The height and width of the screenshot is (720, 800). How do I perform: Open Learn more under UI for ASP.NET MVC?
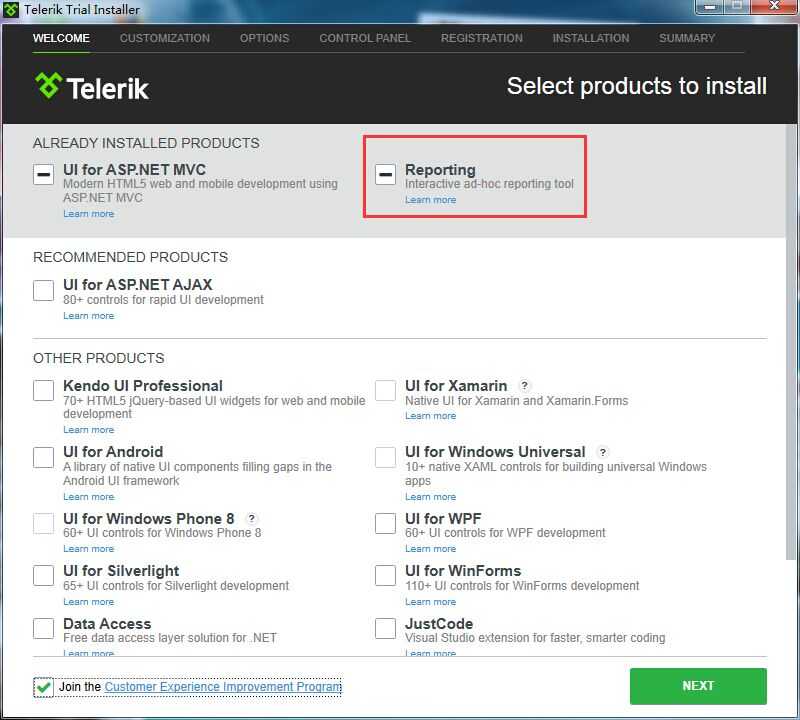click(88, 214)
